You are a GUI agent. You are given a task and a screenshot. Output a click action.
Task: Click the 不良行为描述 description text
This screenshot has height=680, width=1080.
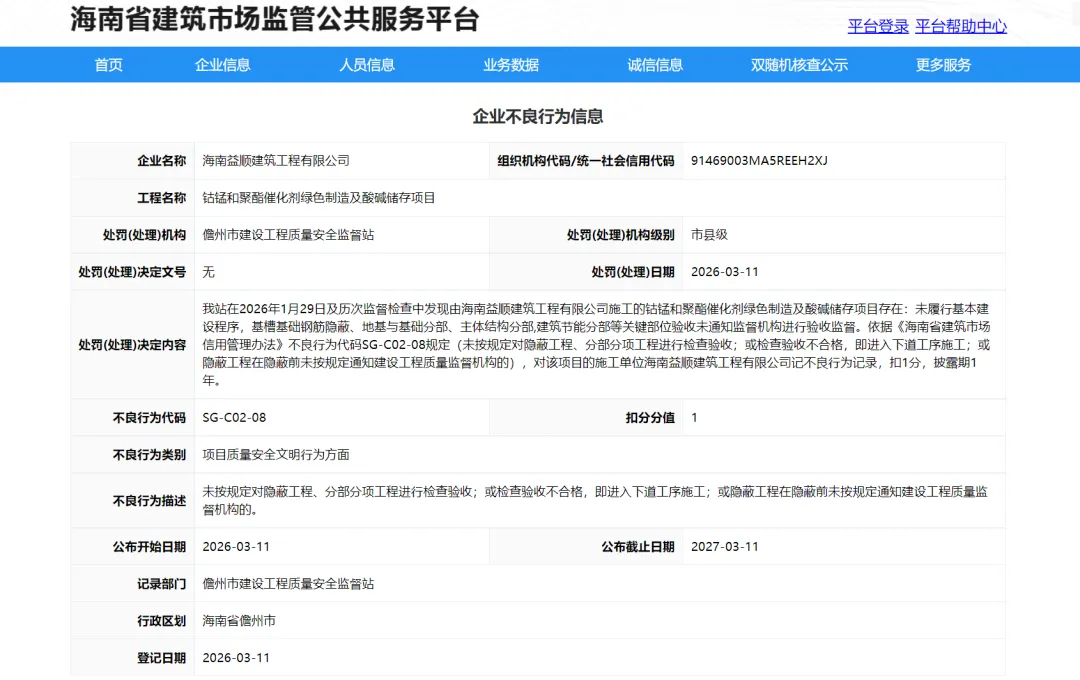(595, 501)
